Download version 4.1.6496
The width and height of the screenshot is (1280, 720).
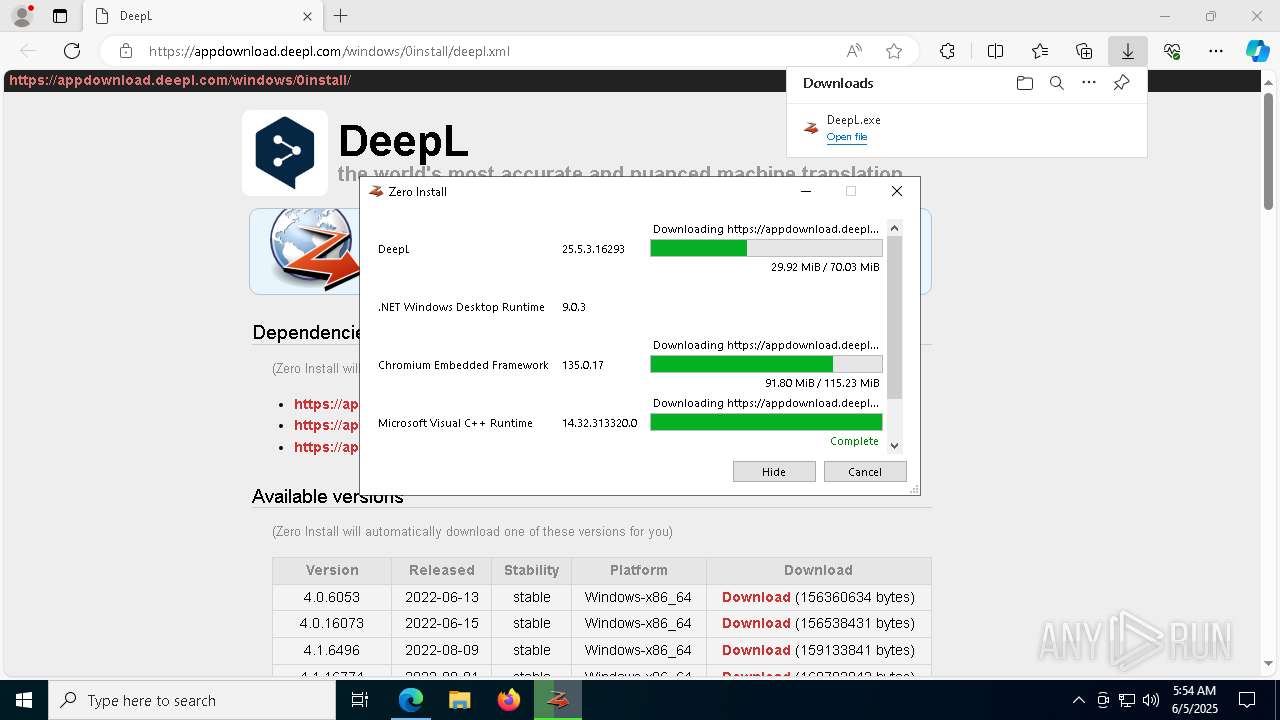756,650
